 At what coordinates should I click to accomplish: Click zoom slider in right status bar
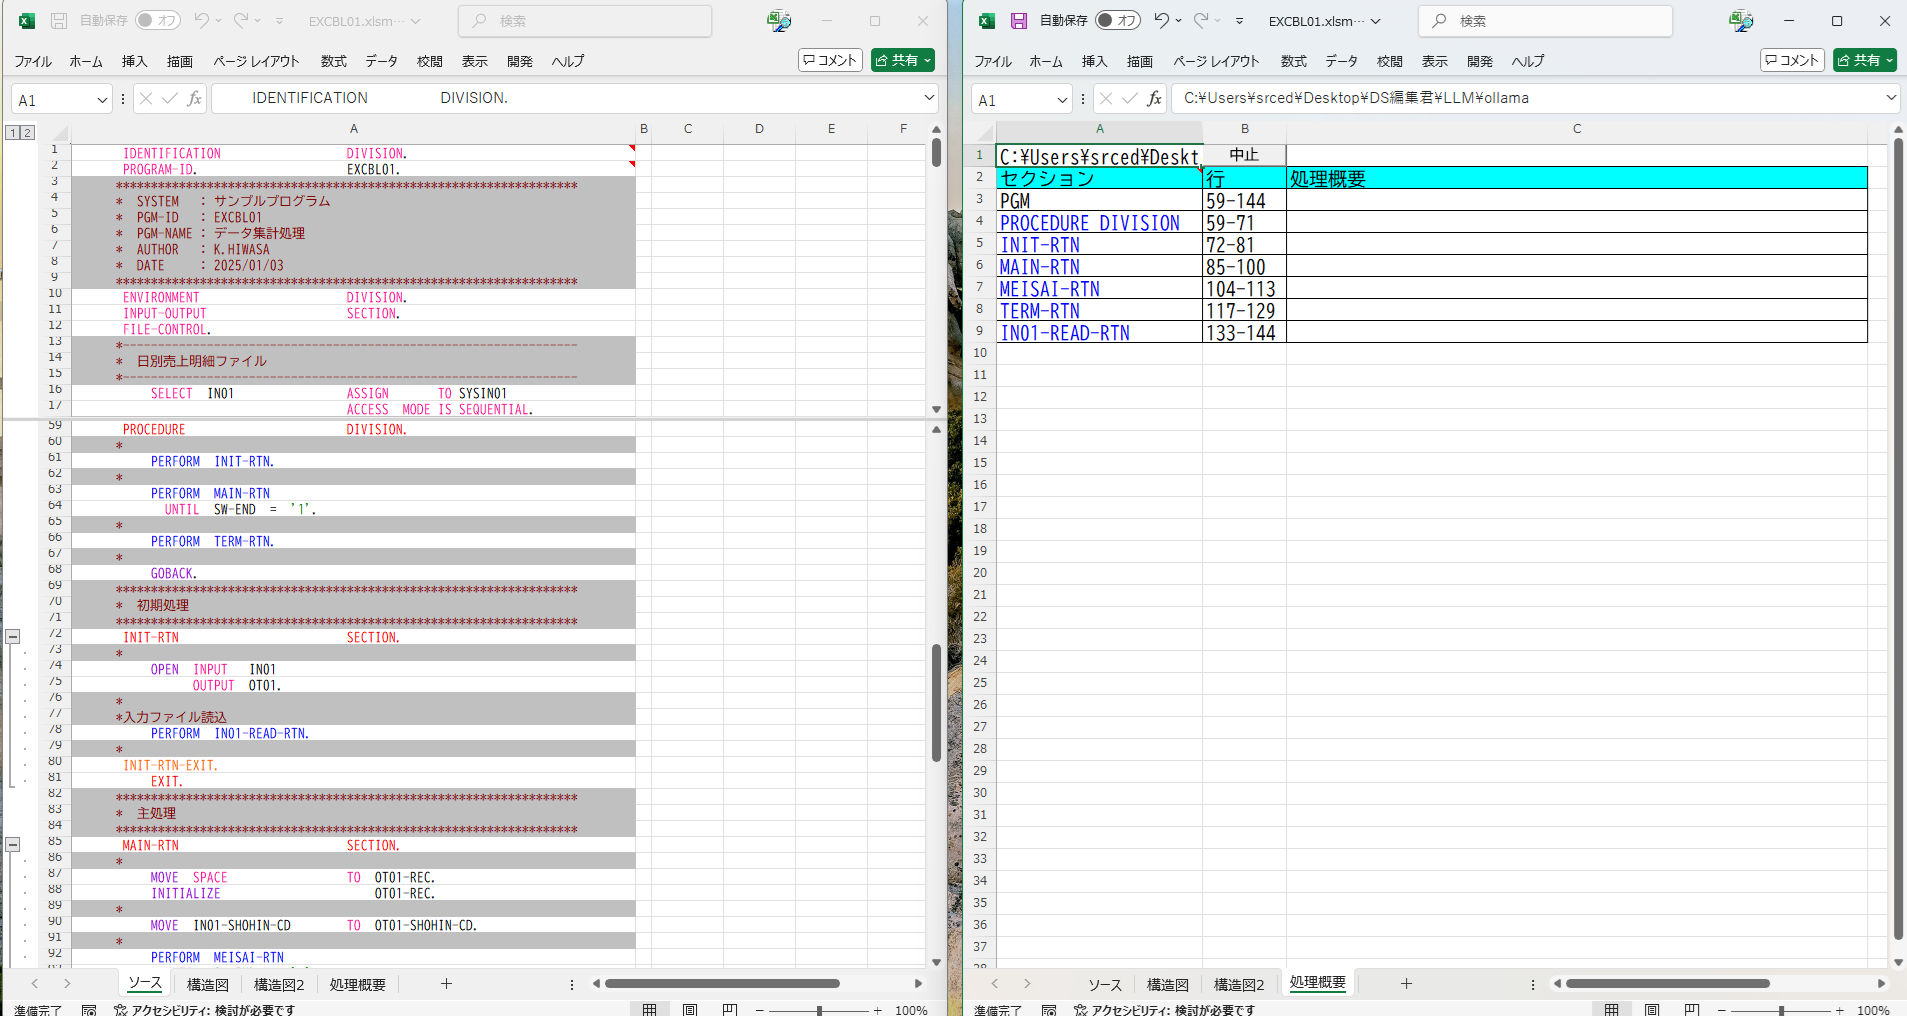coord(1781,1010)
